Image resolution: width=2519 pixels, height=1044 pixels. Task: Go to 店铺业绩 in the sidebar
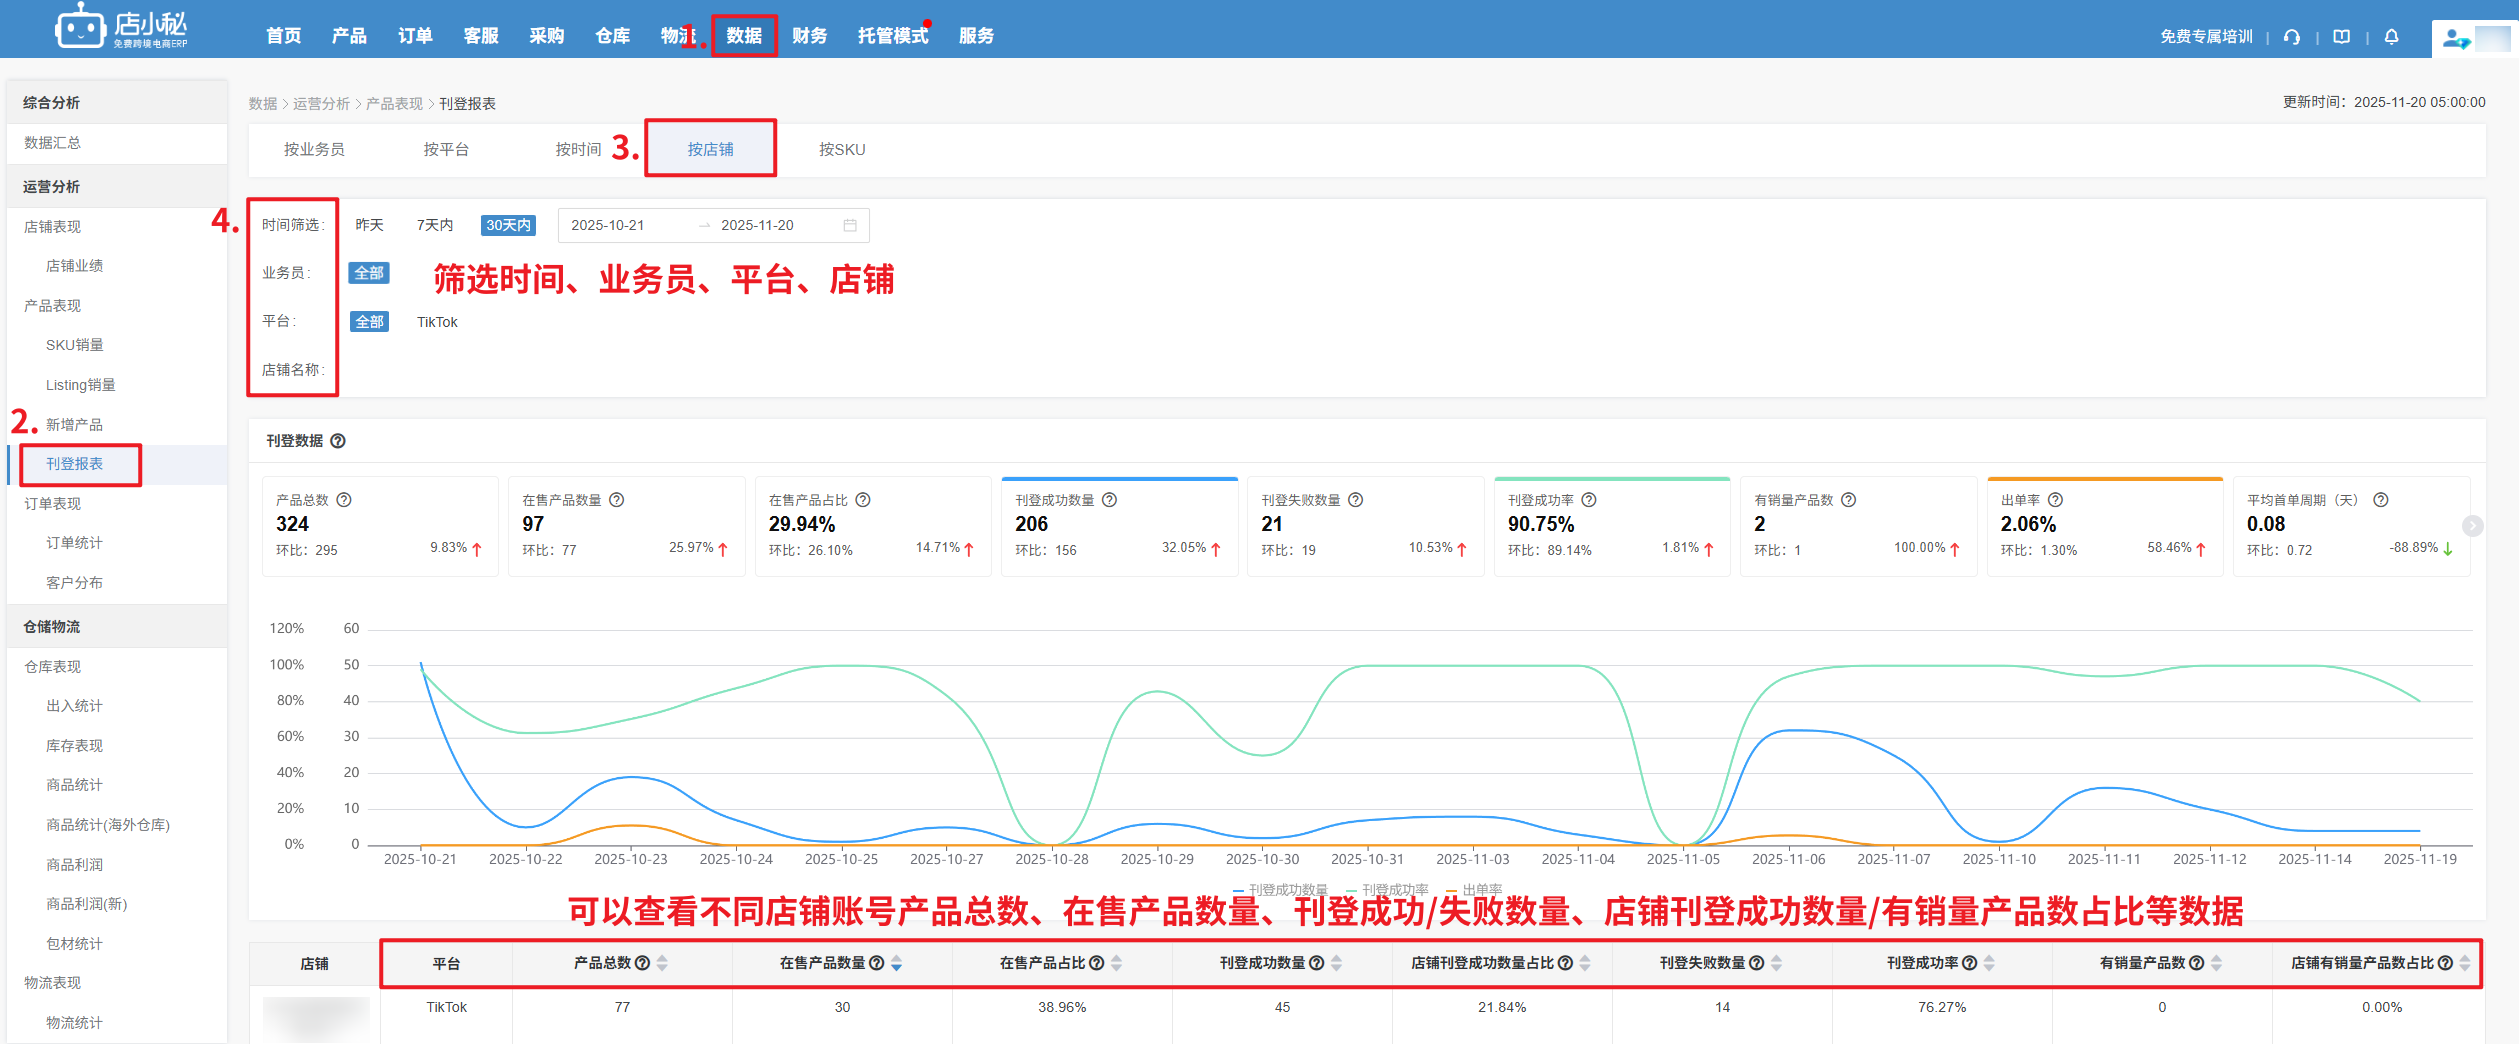click(x=74, y=266)
